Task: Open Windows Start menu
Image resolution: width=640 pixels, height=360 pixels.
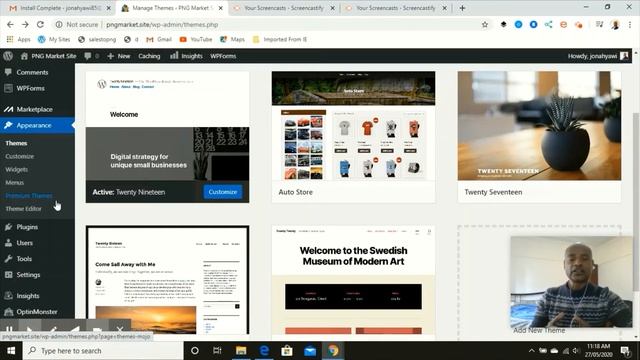Action: [11, 351]
